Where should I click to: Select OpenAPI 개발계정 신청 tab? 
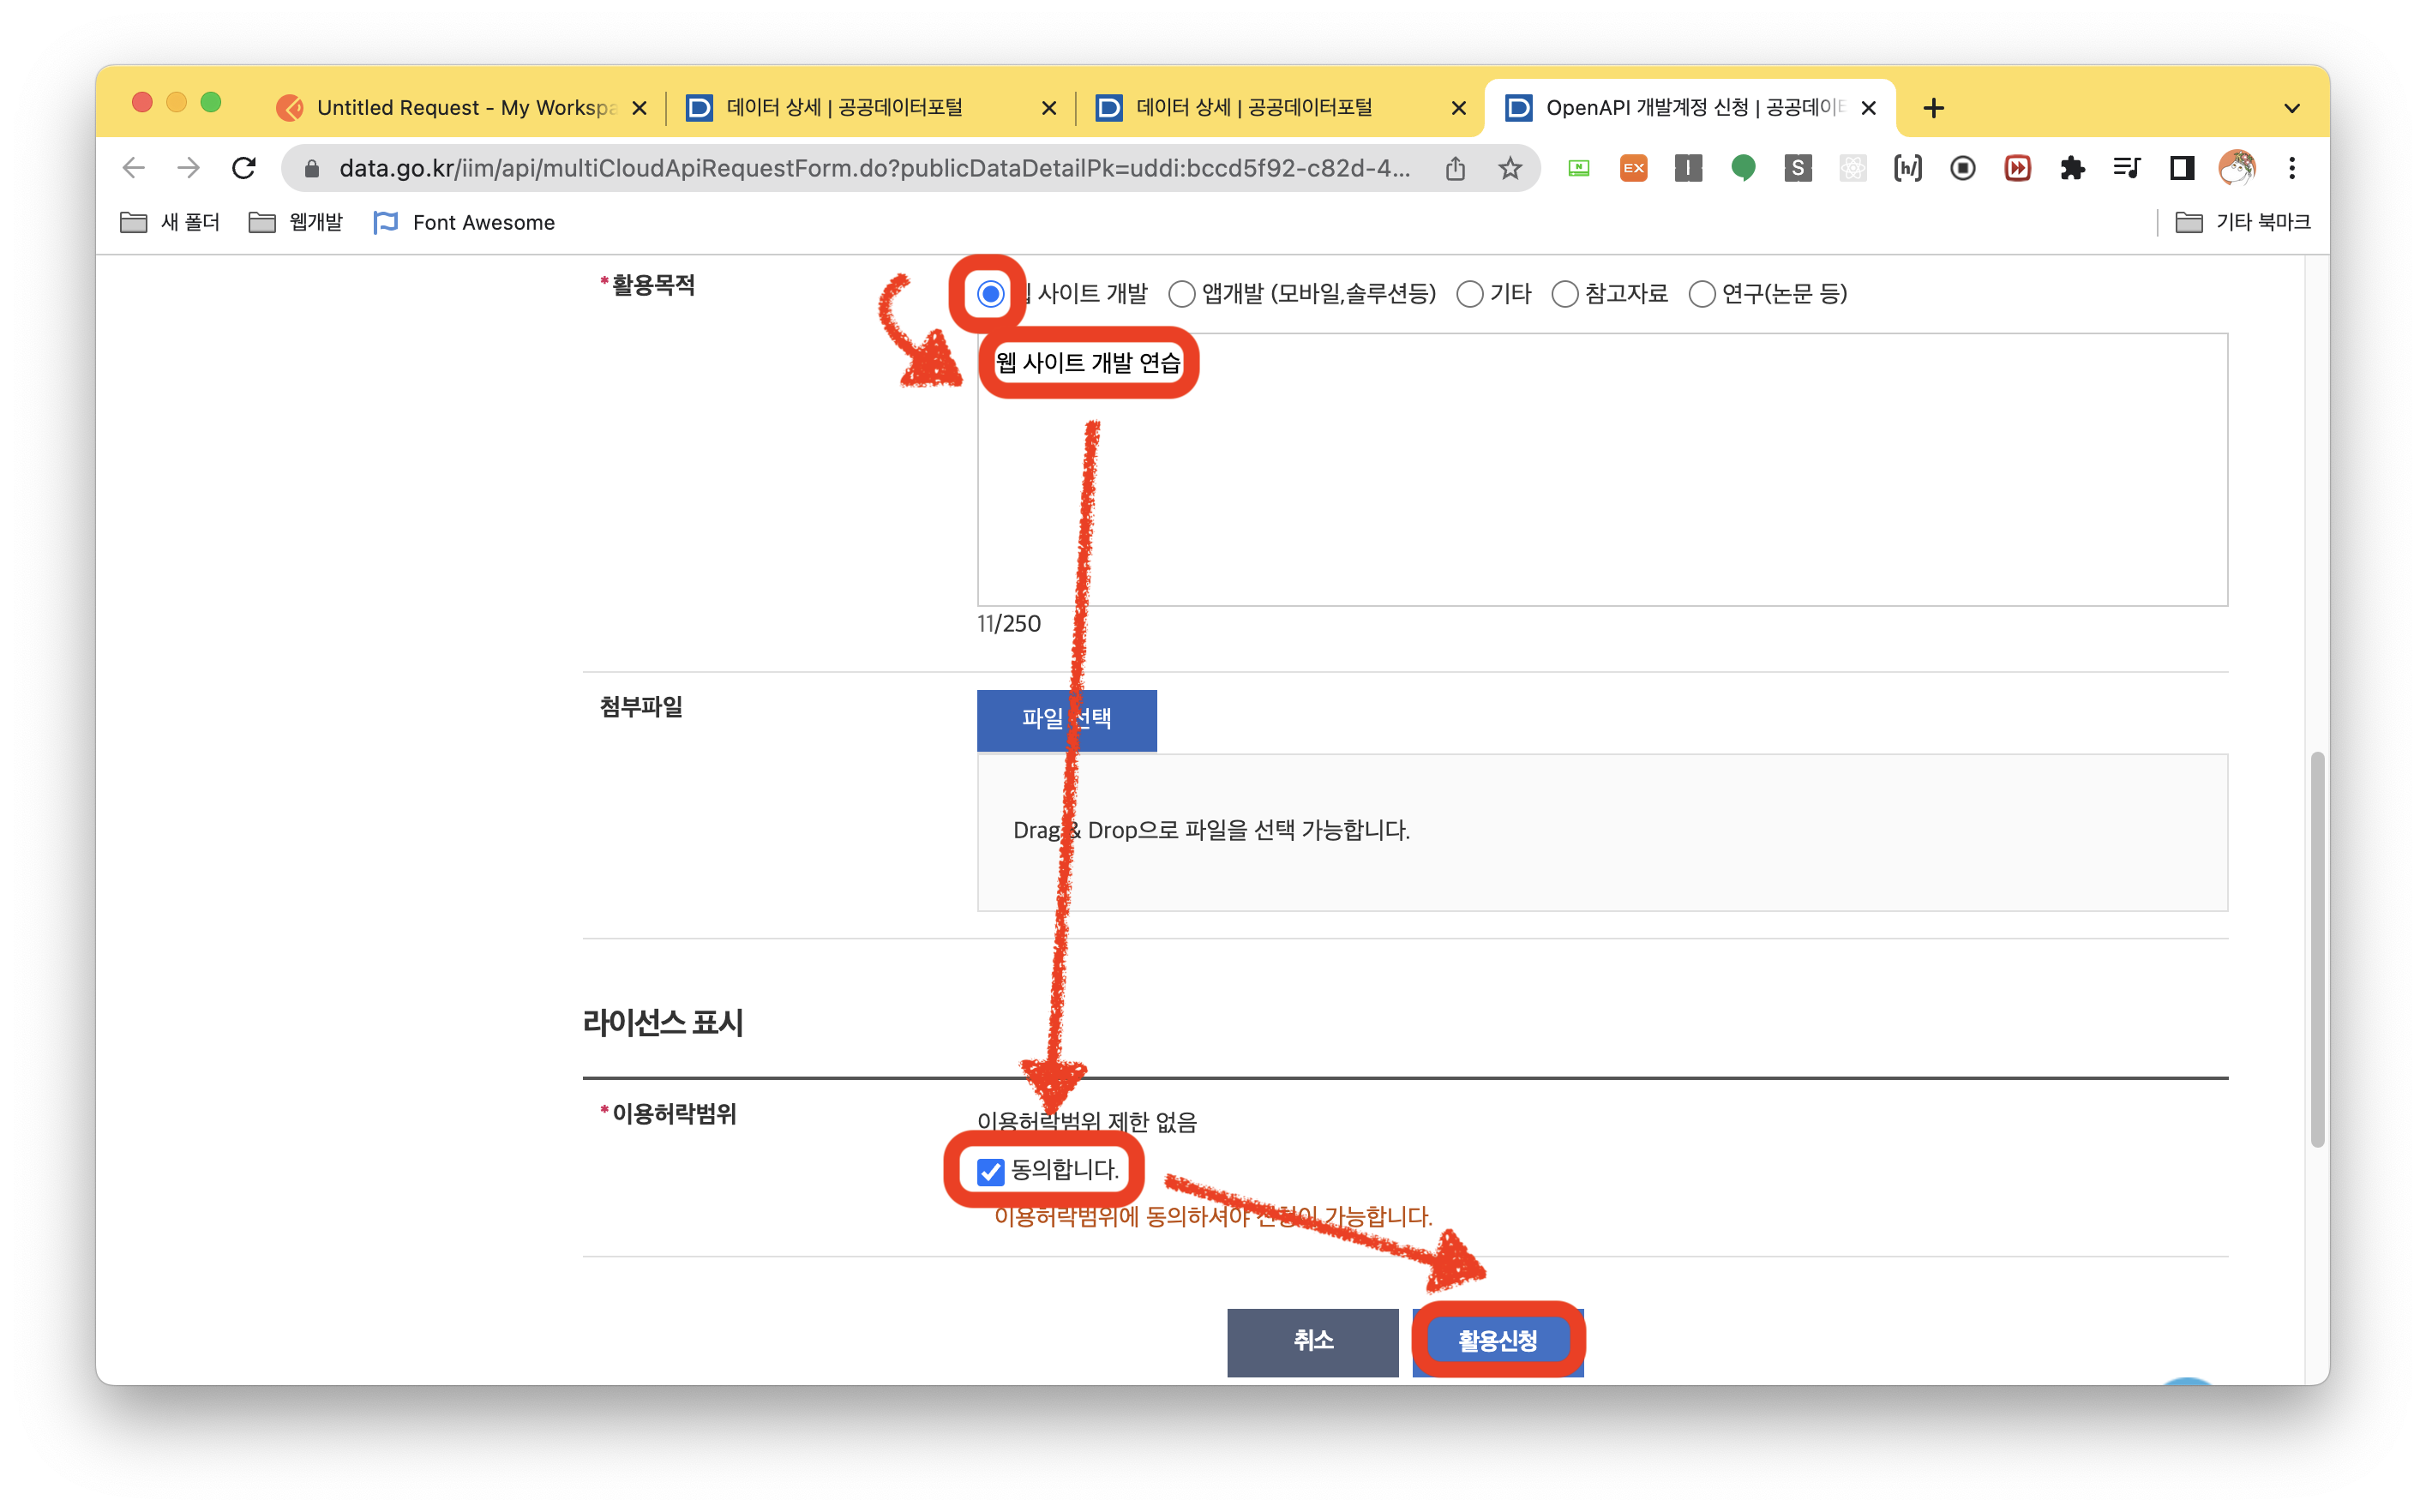(x=1690, y=108)
